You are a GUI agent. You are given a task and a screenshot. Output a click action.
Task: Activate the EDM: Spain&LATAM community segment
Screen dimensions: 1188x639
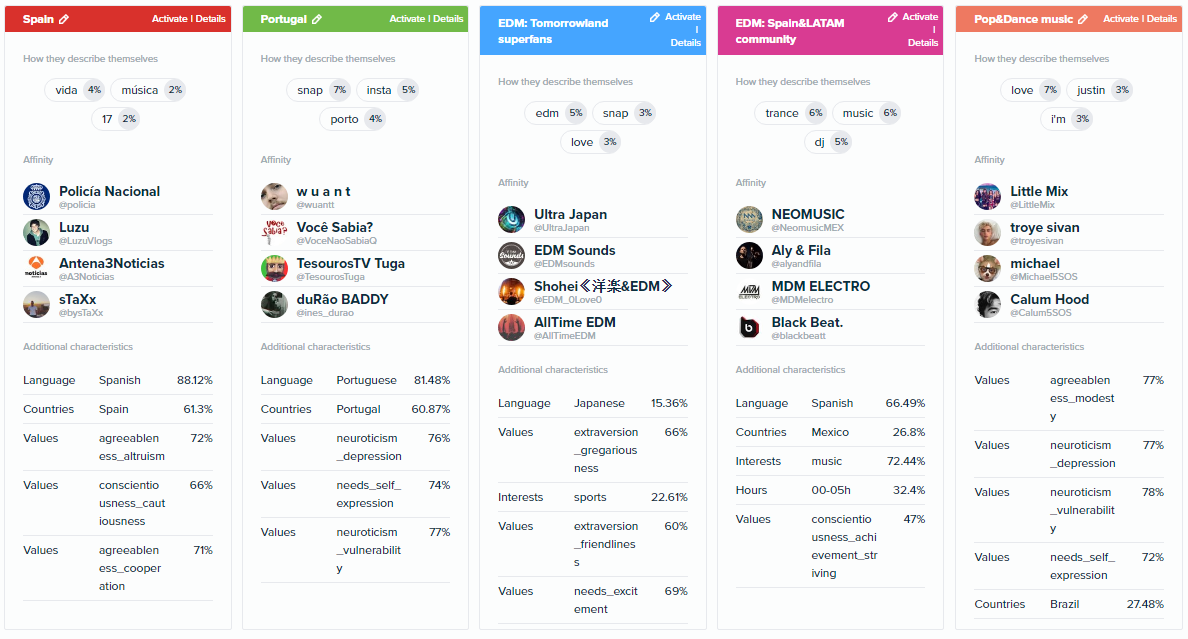pyautogui.click(x=921, y=17)
